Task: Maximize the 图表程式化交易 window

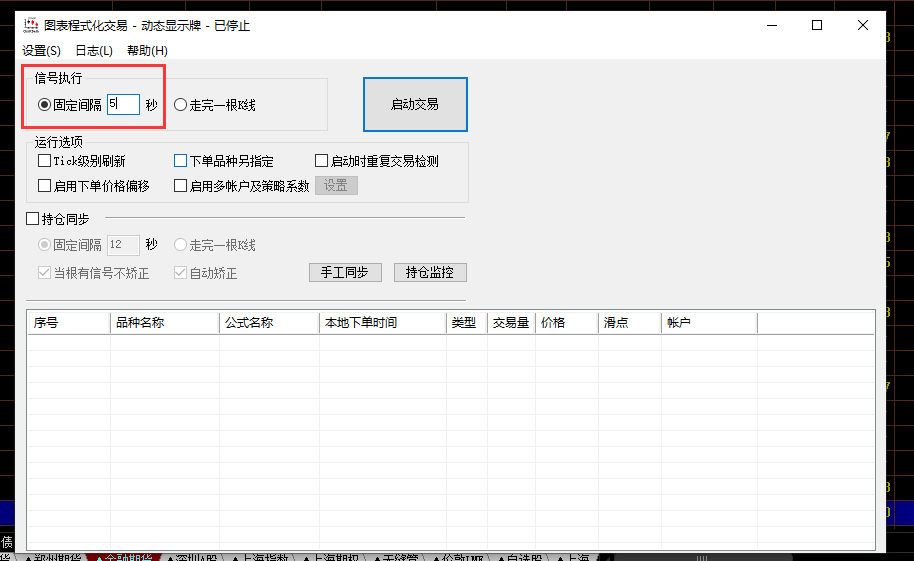Action: coord(817,25)
